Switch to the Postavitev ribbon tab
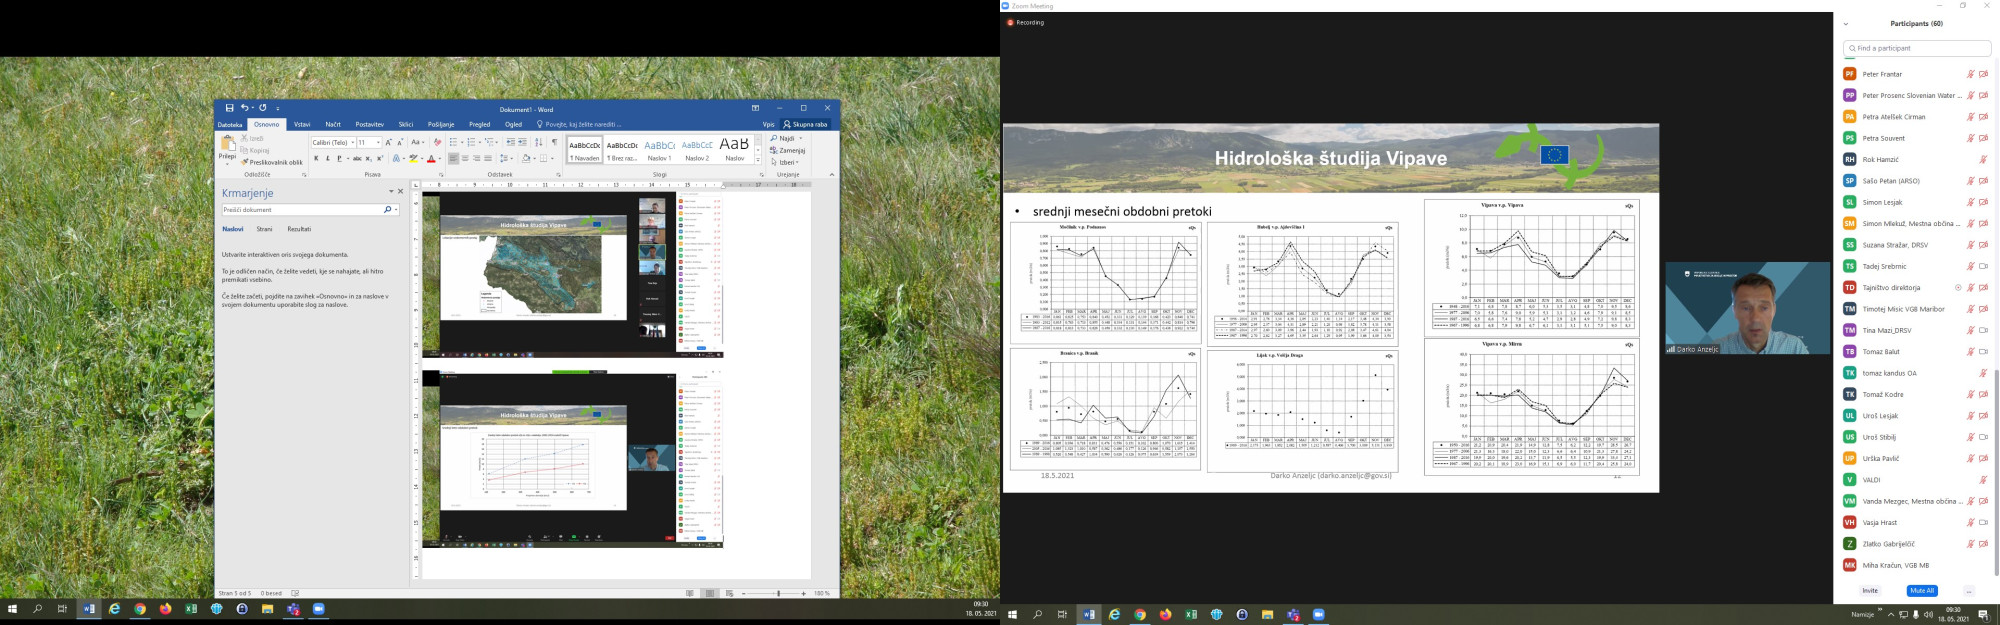The height and width of the screenshot is (625, 2000). coord(370,125)
